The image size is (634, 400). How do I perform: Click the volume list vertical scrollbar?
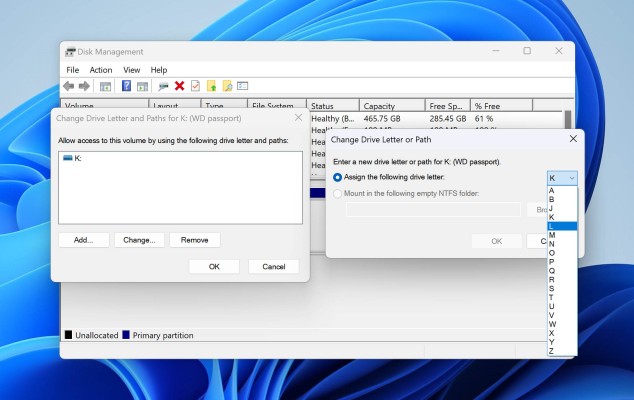click(x=568, y=120)
